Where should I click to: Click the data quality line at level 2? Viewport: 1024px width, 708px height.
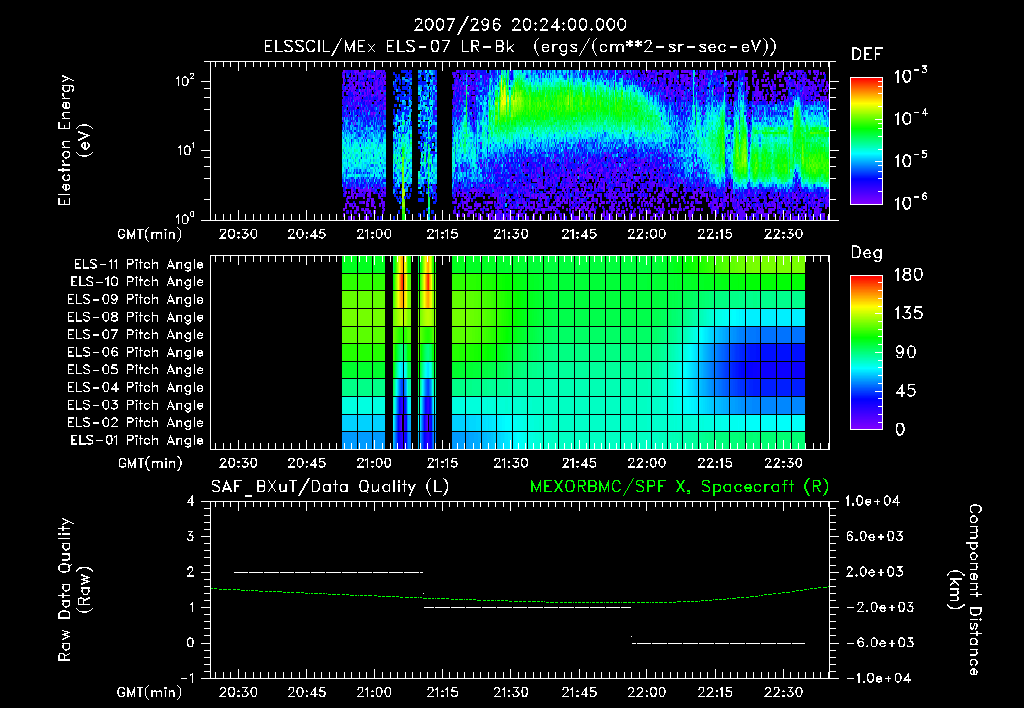[x=328, y=572]
